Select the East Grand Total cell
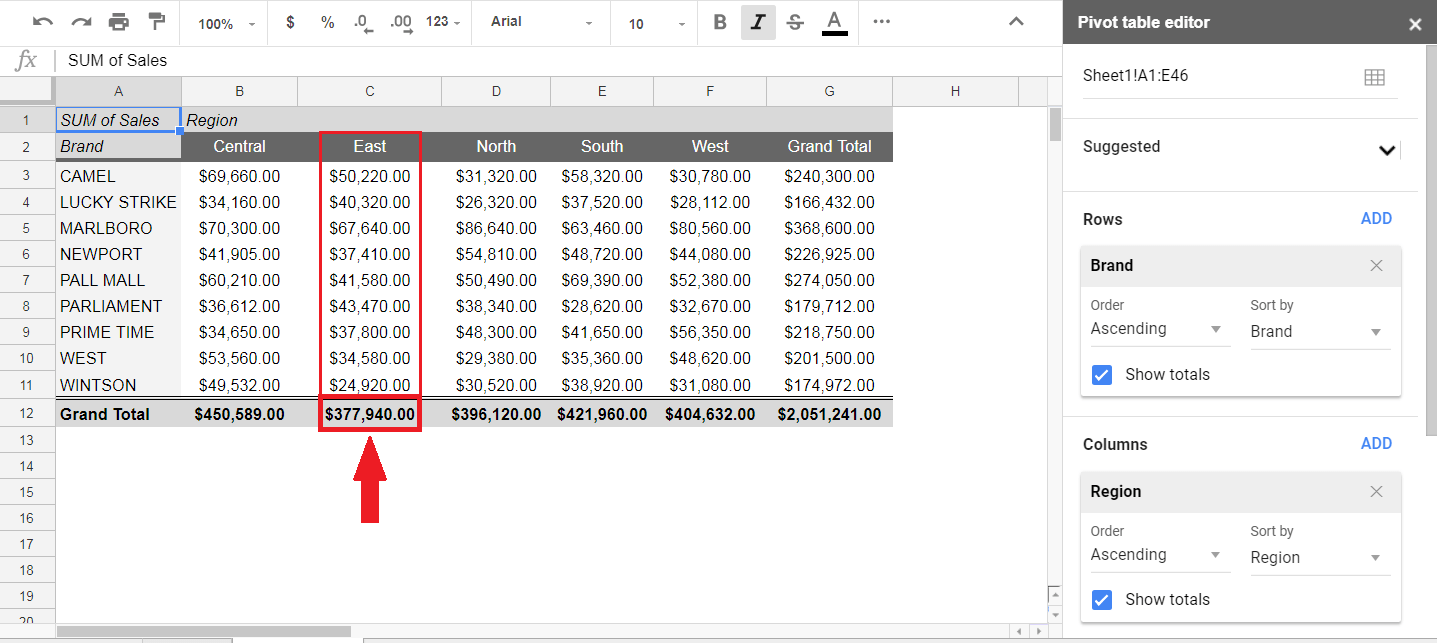 tap(369, 414)
